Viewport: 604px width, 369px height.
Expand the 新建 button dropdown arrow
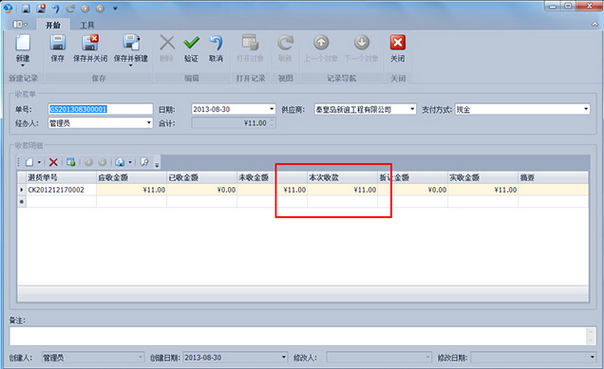pos(23,65)
